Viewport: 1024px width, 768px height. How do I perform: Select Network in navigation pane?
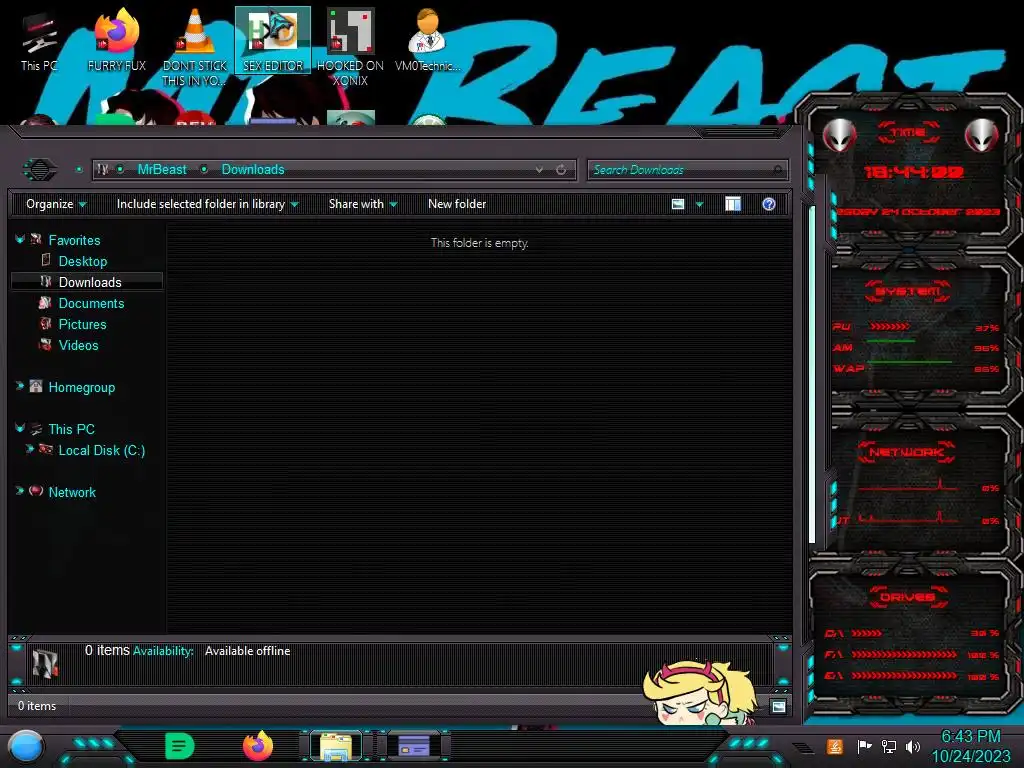pyautogui.click(x=72, y=492)
